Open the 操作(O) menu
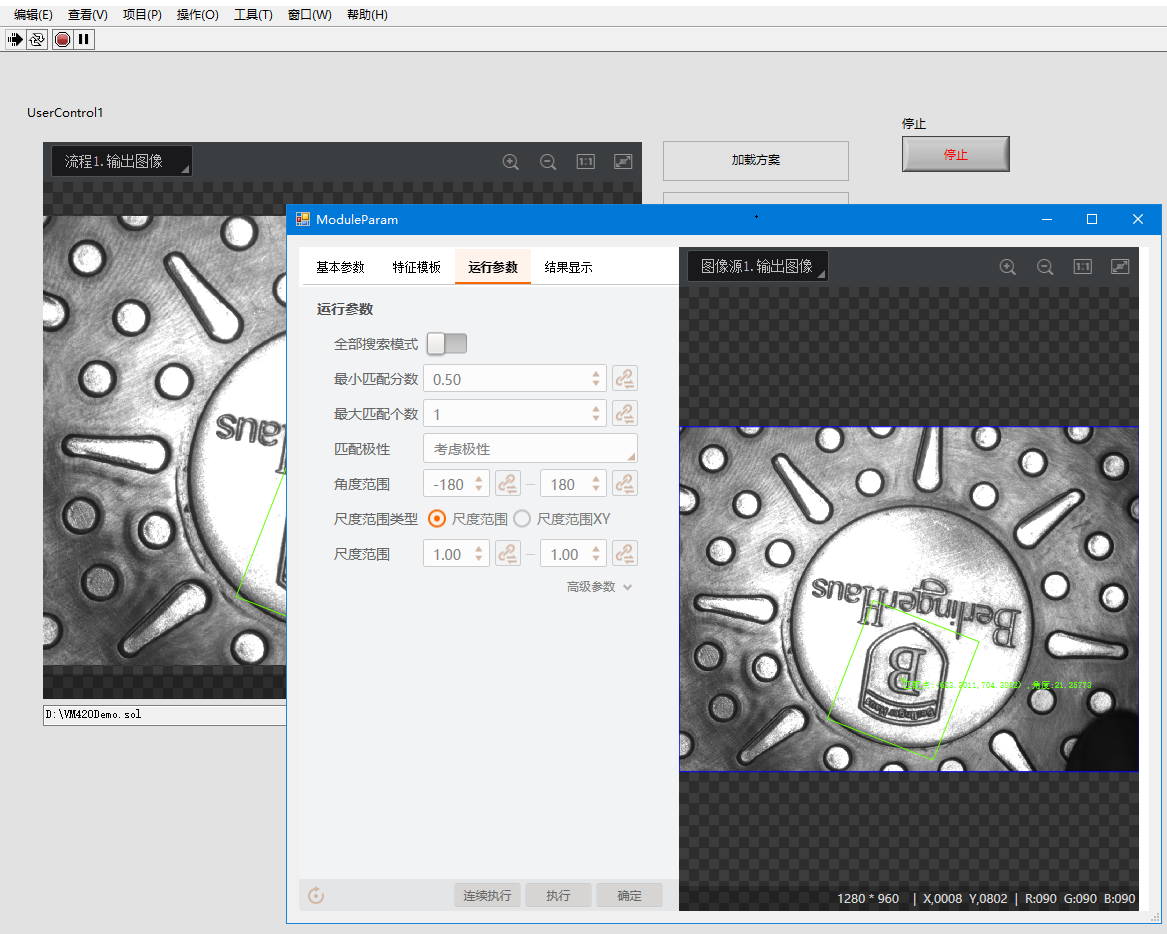 [x=198, y=15]
